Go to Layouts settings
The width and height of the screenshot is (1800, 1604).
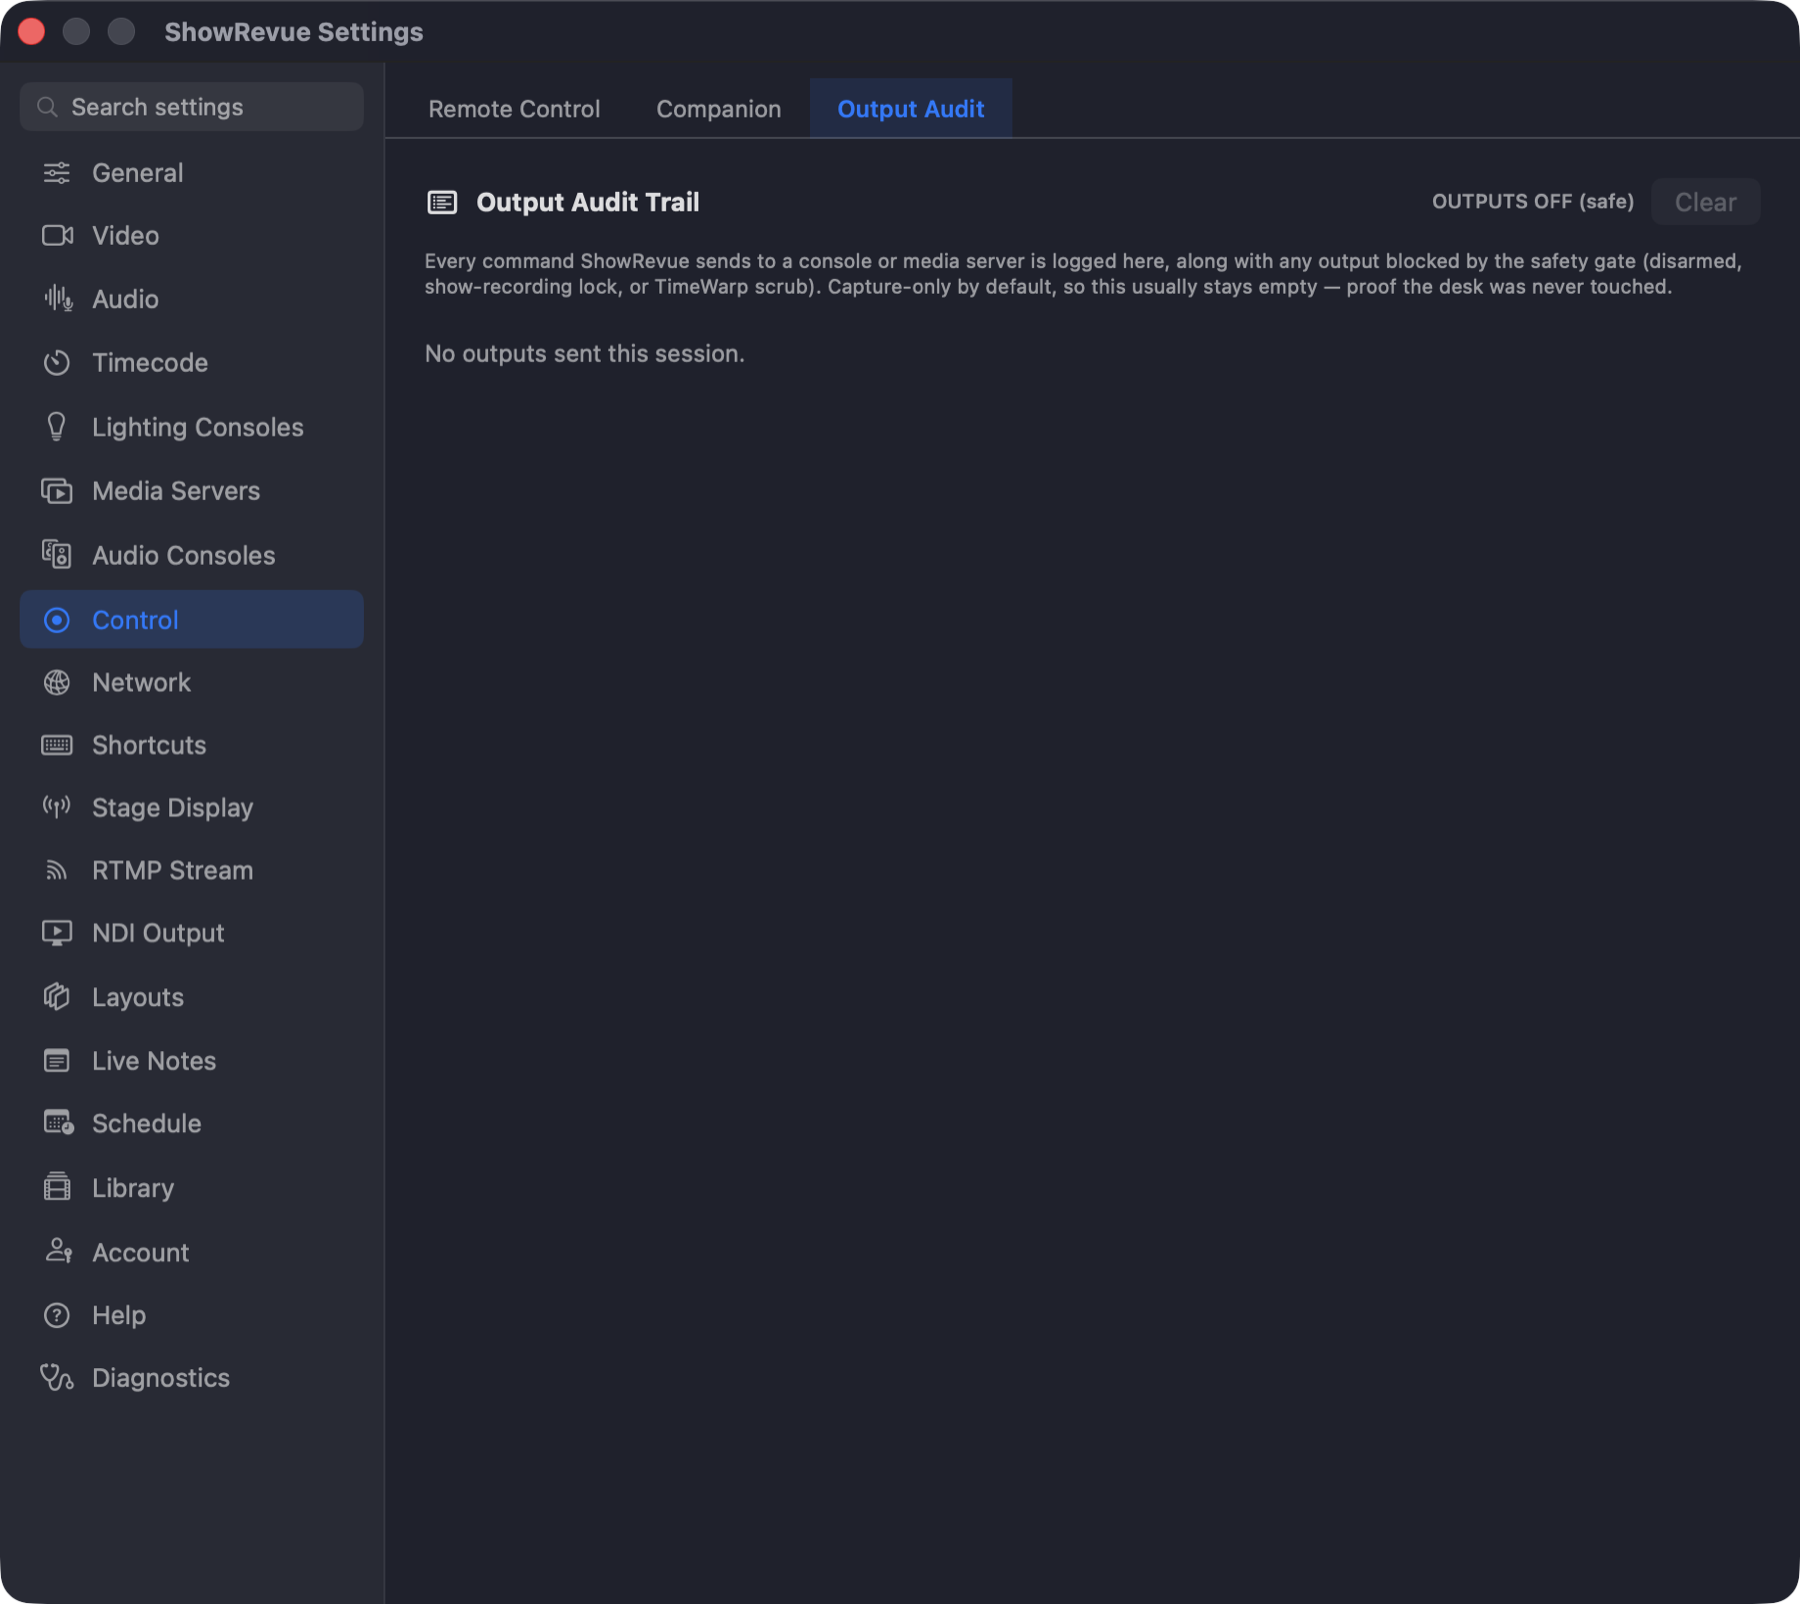point(191,997)
